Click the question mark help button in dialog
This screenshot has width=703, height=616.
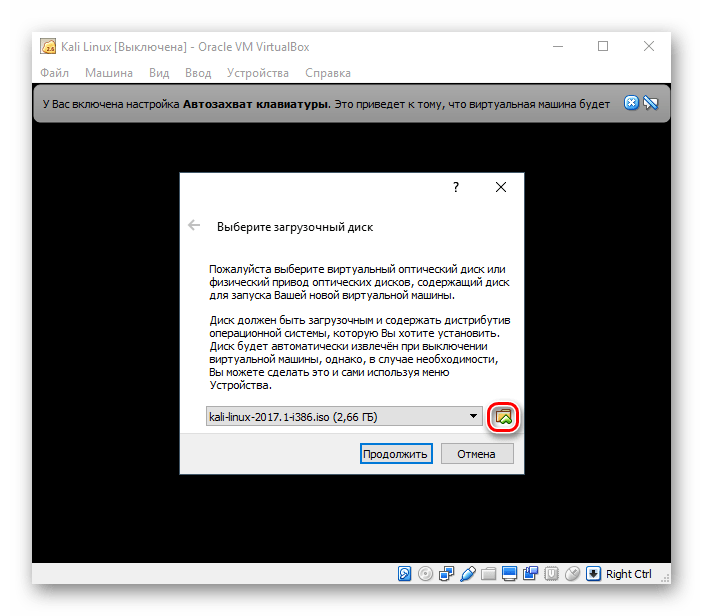coord(456,187)
